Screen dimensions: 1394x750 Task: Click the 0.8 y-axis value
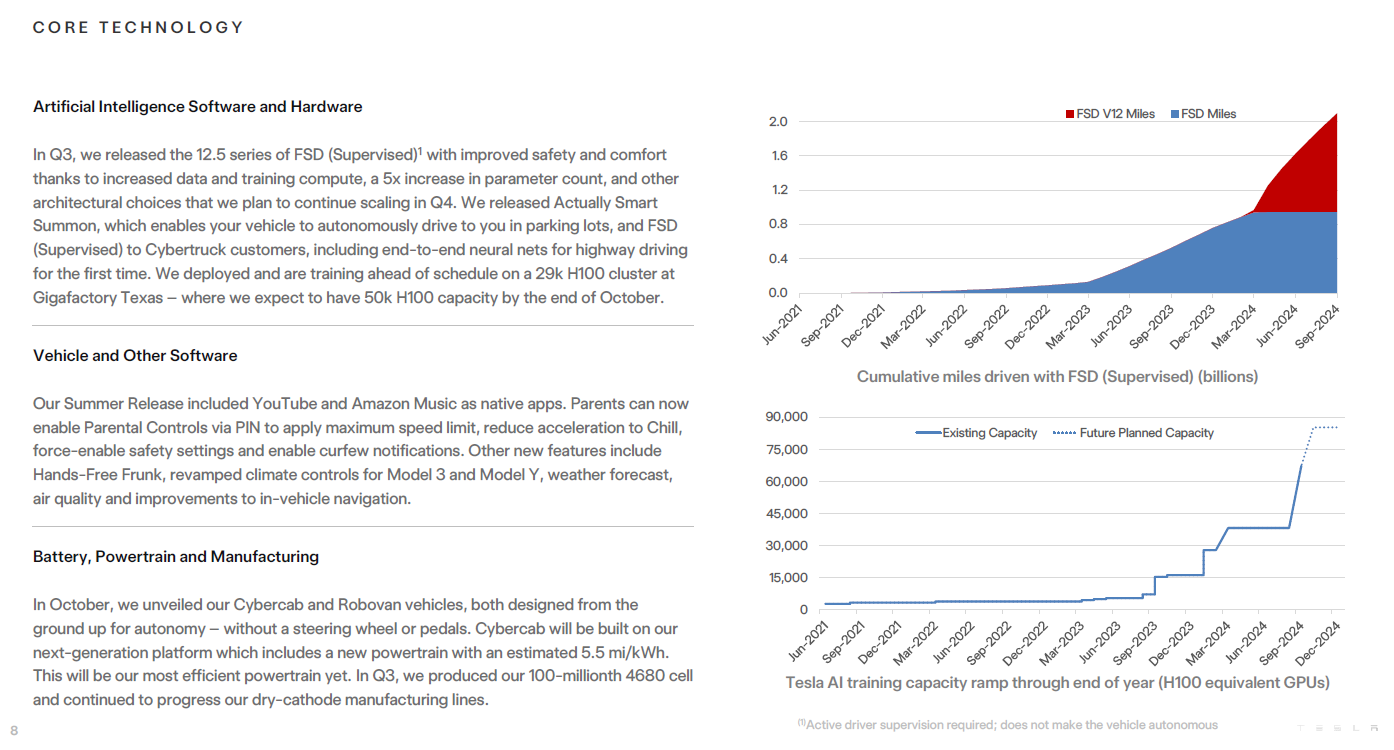779,224
